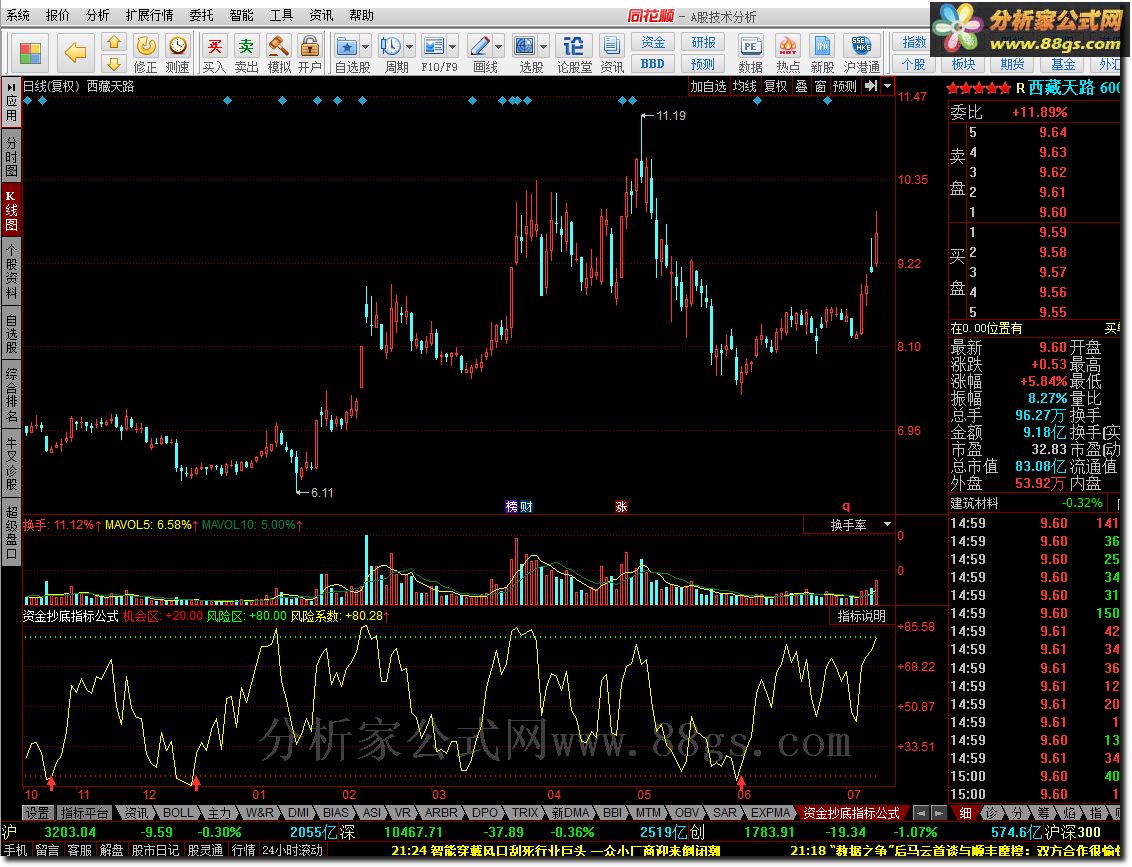The height and width of the screenshot is (867, 1132).
Task: Expand the 画线 drawing dropdown arrow
Action: coord(499,47)
